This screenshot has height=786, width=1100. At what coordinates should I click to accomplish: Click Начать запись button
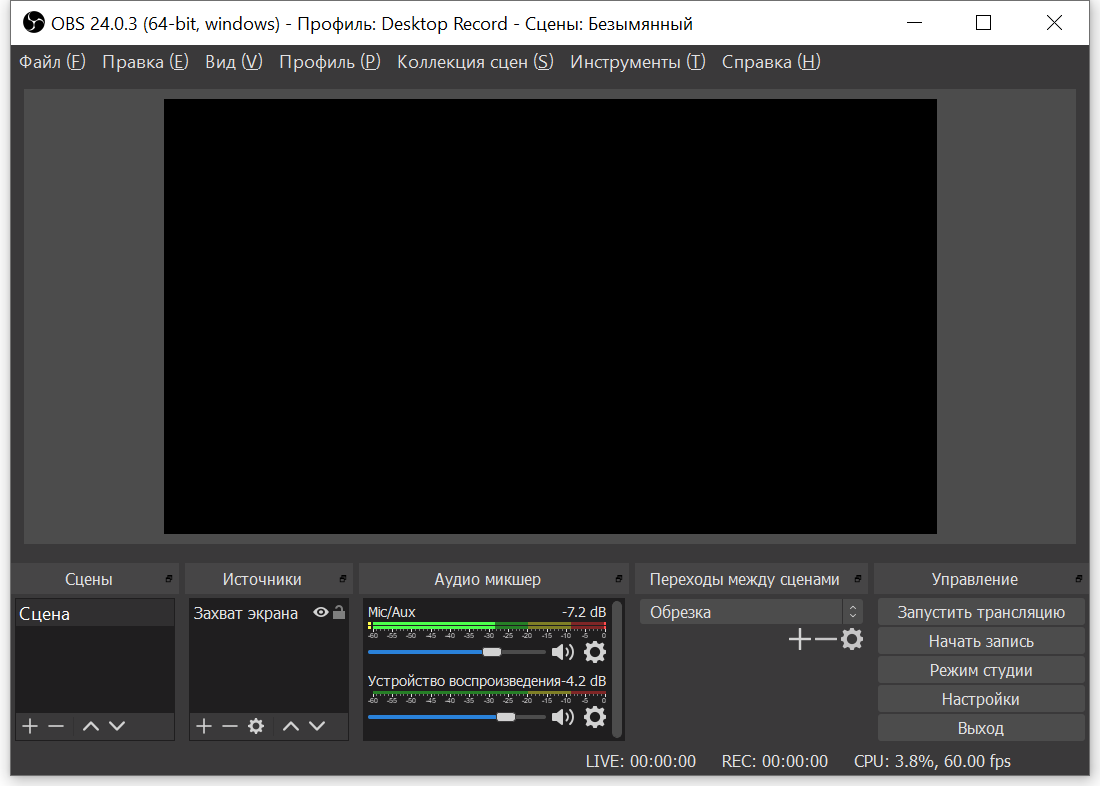pos(981,641)
